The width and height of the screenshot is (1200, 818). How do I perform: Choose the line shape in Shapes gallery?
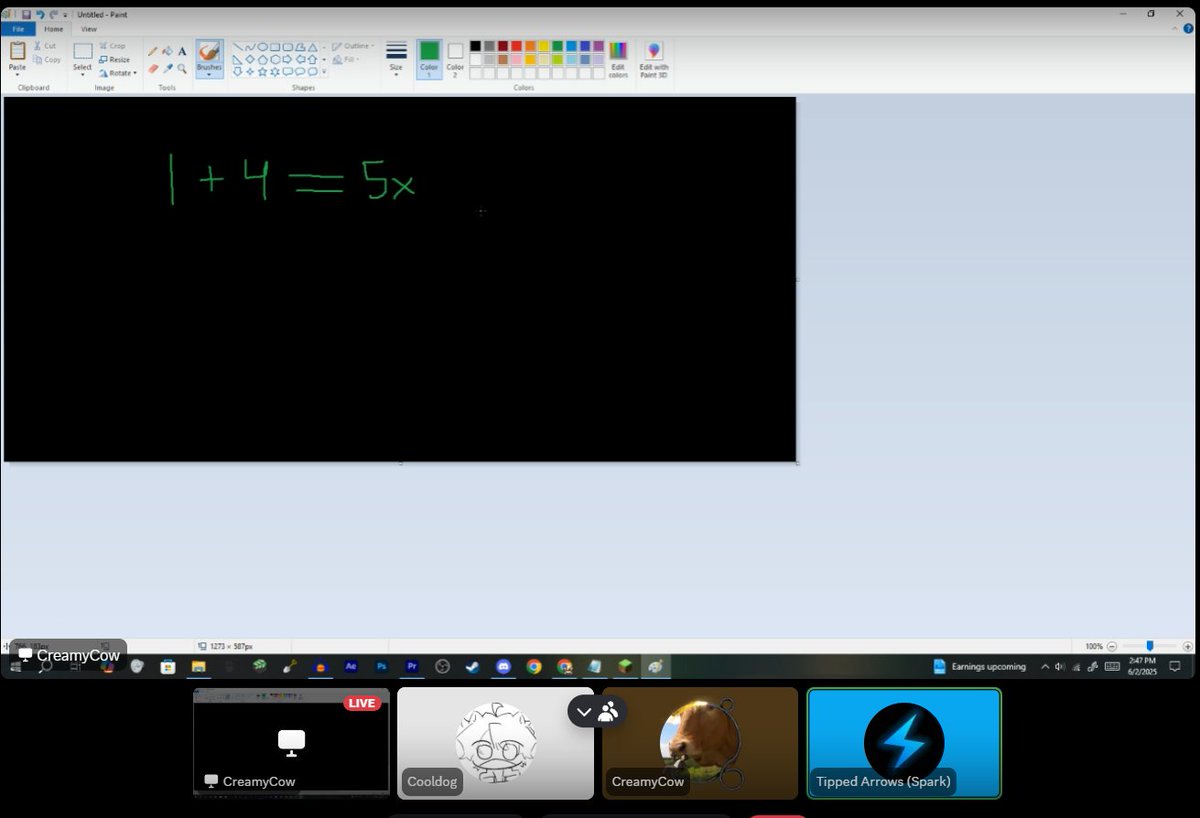coord(239,47)
